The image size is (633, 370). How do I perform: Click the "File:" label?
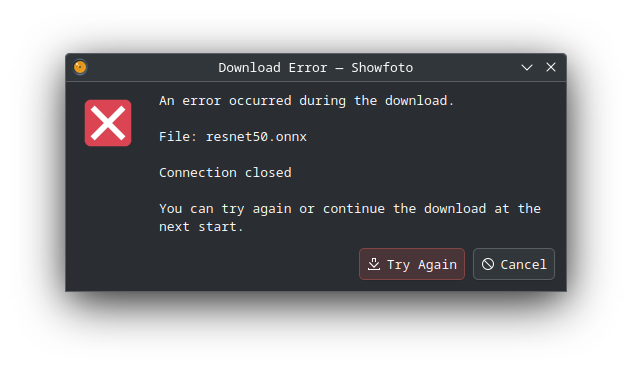(x=178, y=136)
